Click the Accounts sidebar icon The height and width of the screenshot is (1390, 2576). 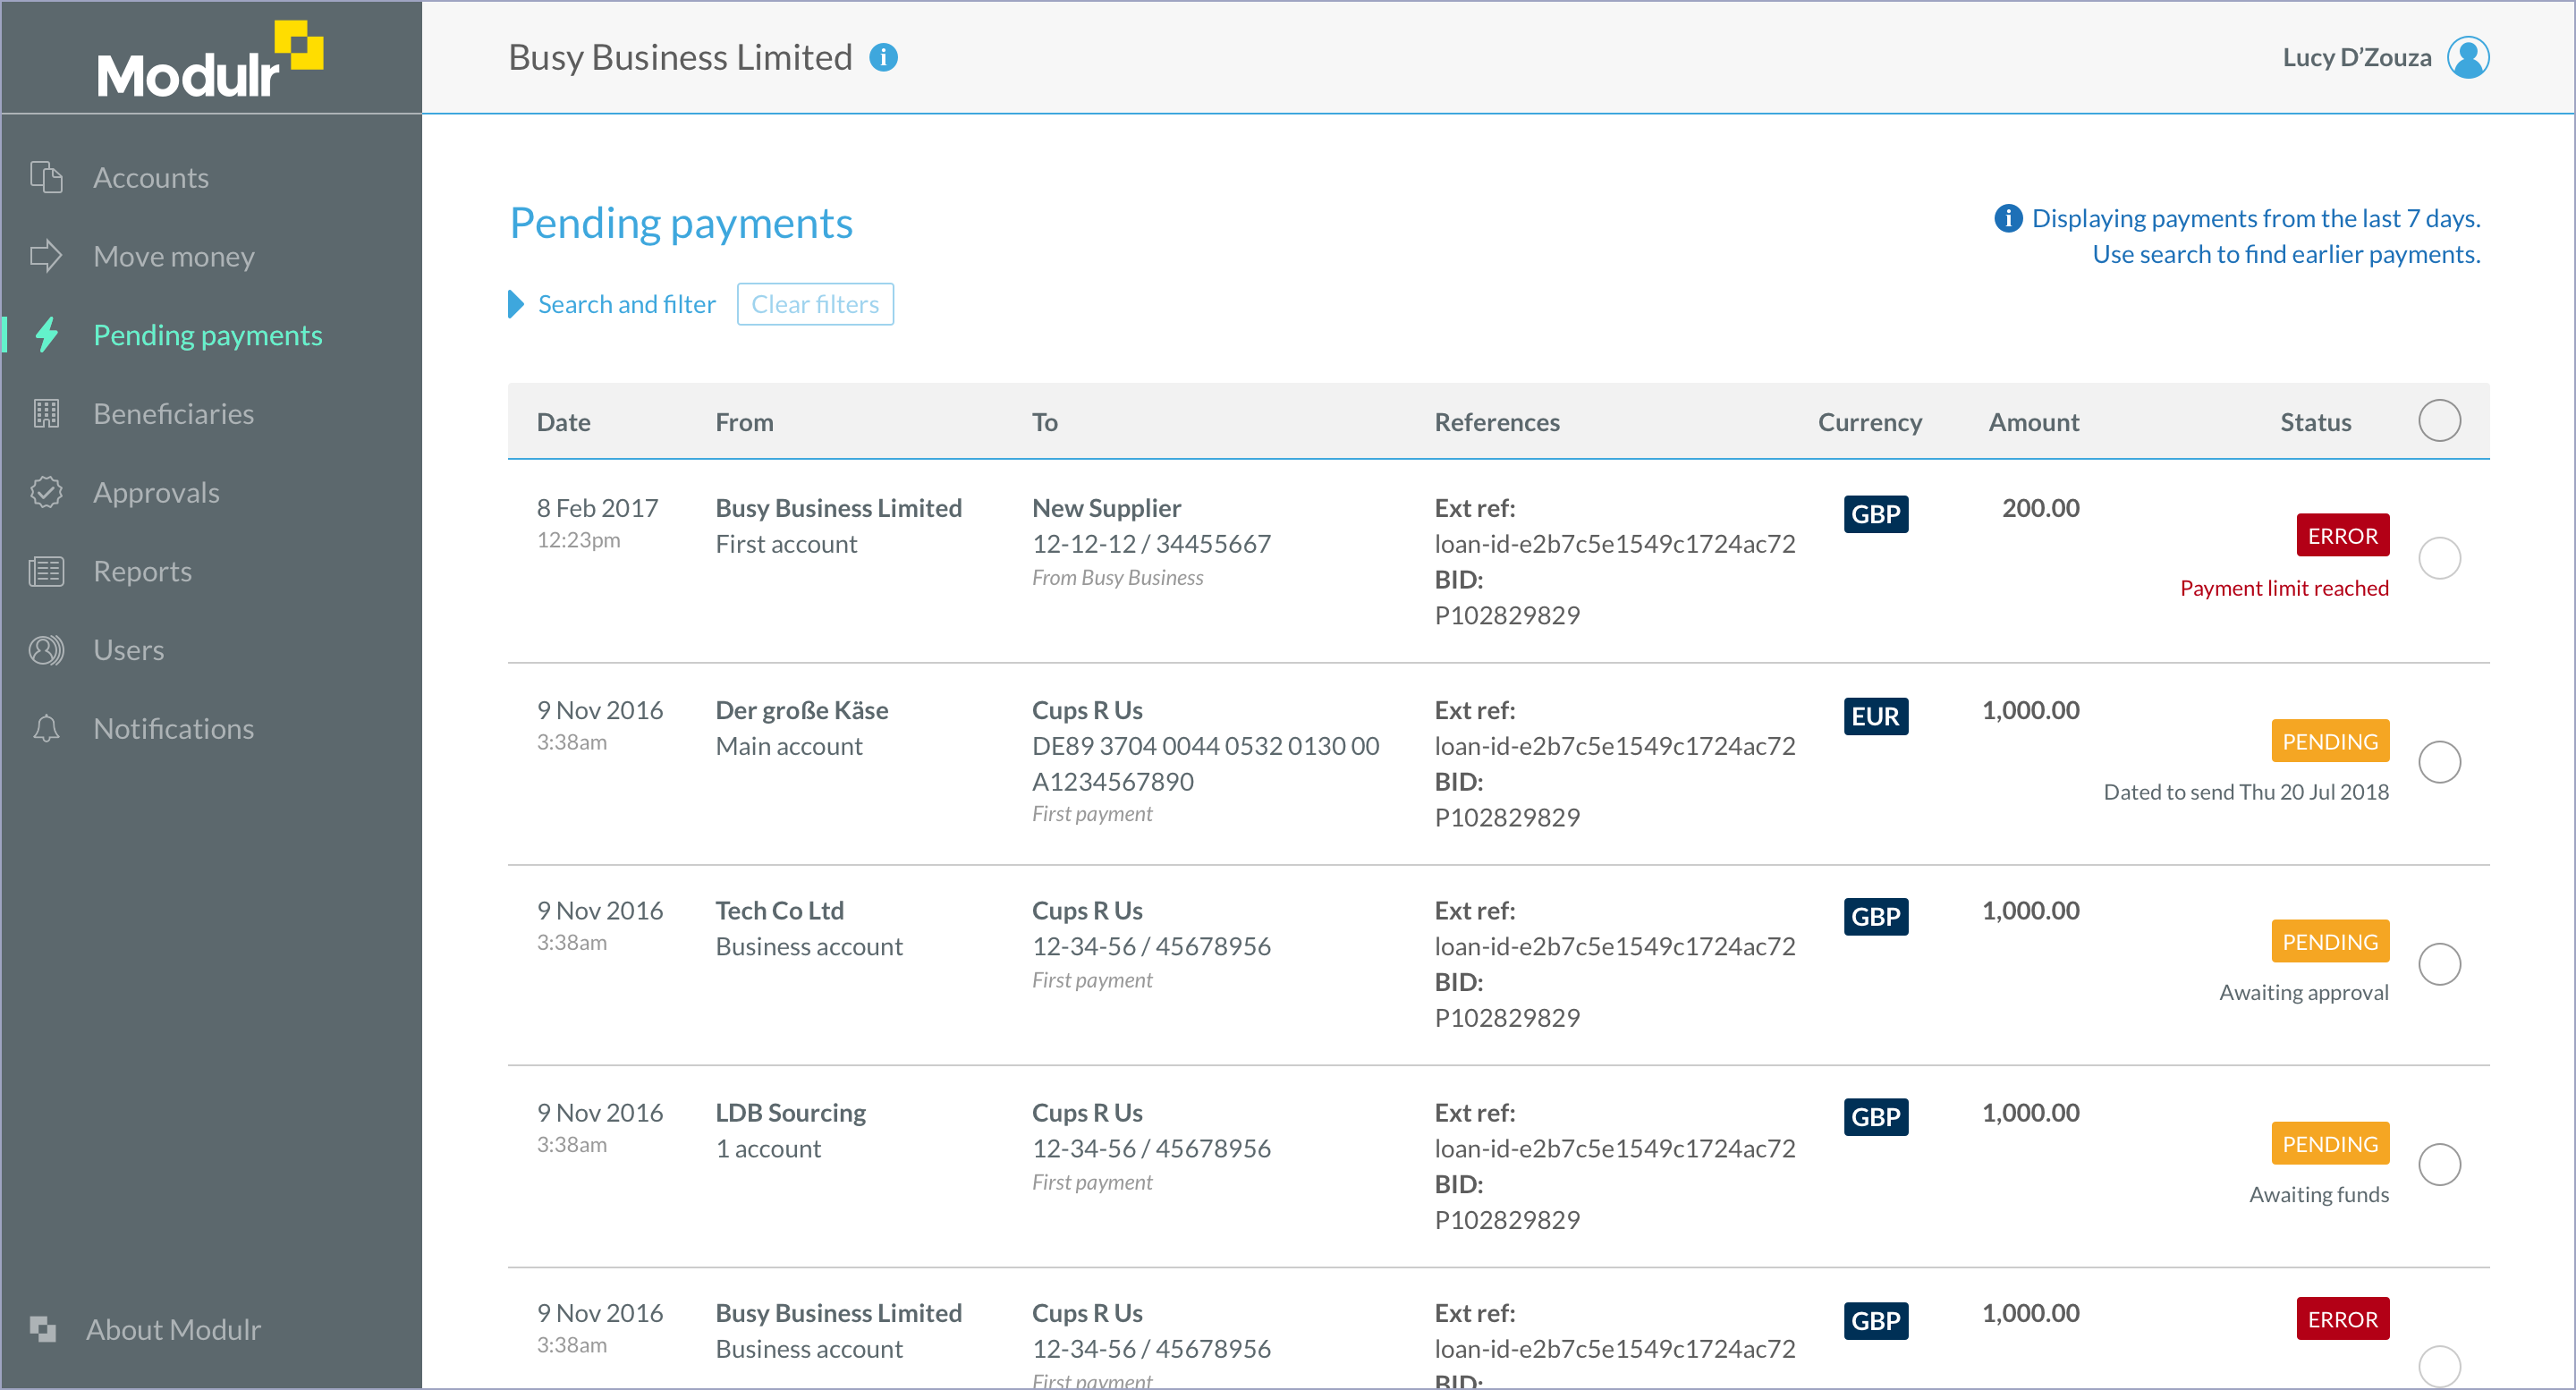[46, 177]
